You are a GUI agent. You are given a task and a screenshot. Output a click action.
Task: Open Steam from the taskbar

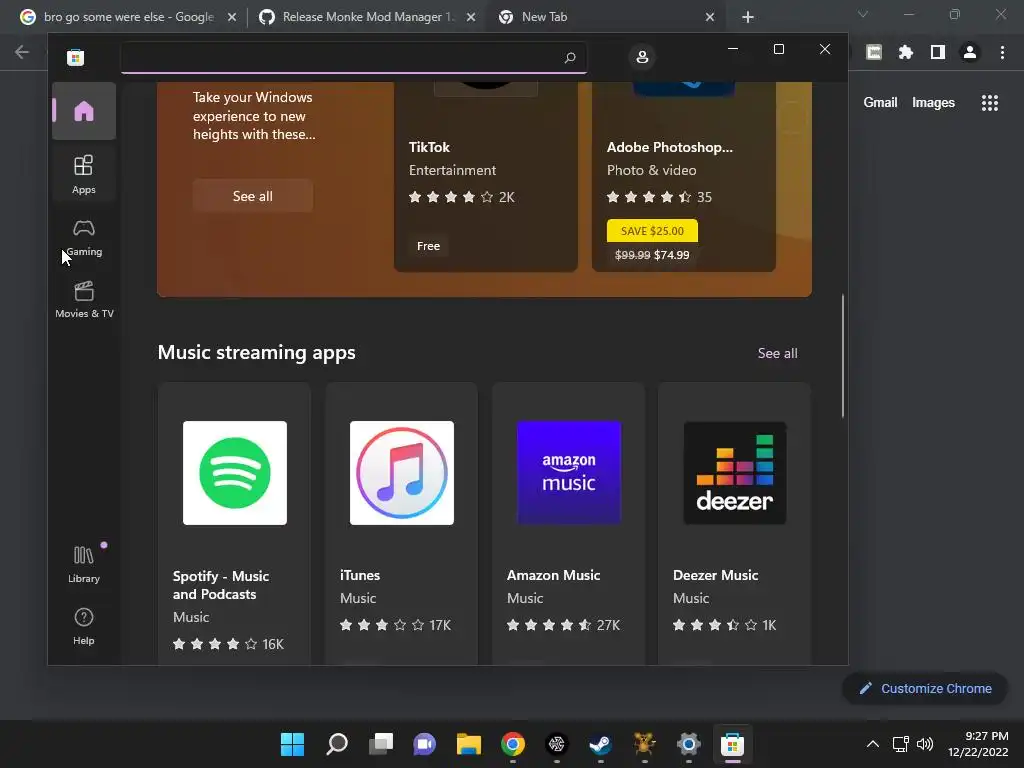point(600,744)
